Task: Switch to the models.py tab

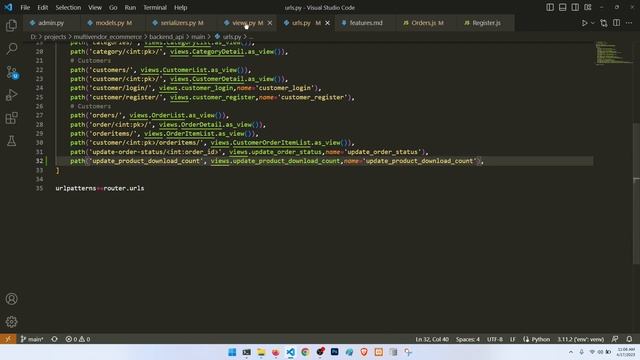Action: coord(113,23)
